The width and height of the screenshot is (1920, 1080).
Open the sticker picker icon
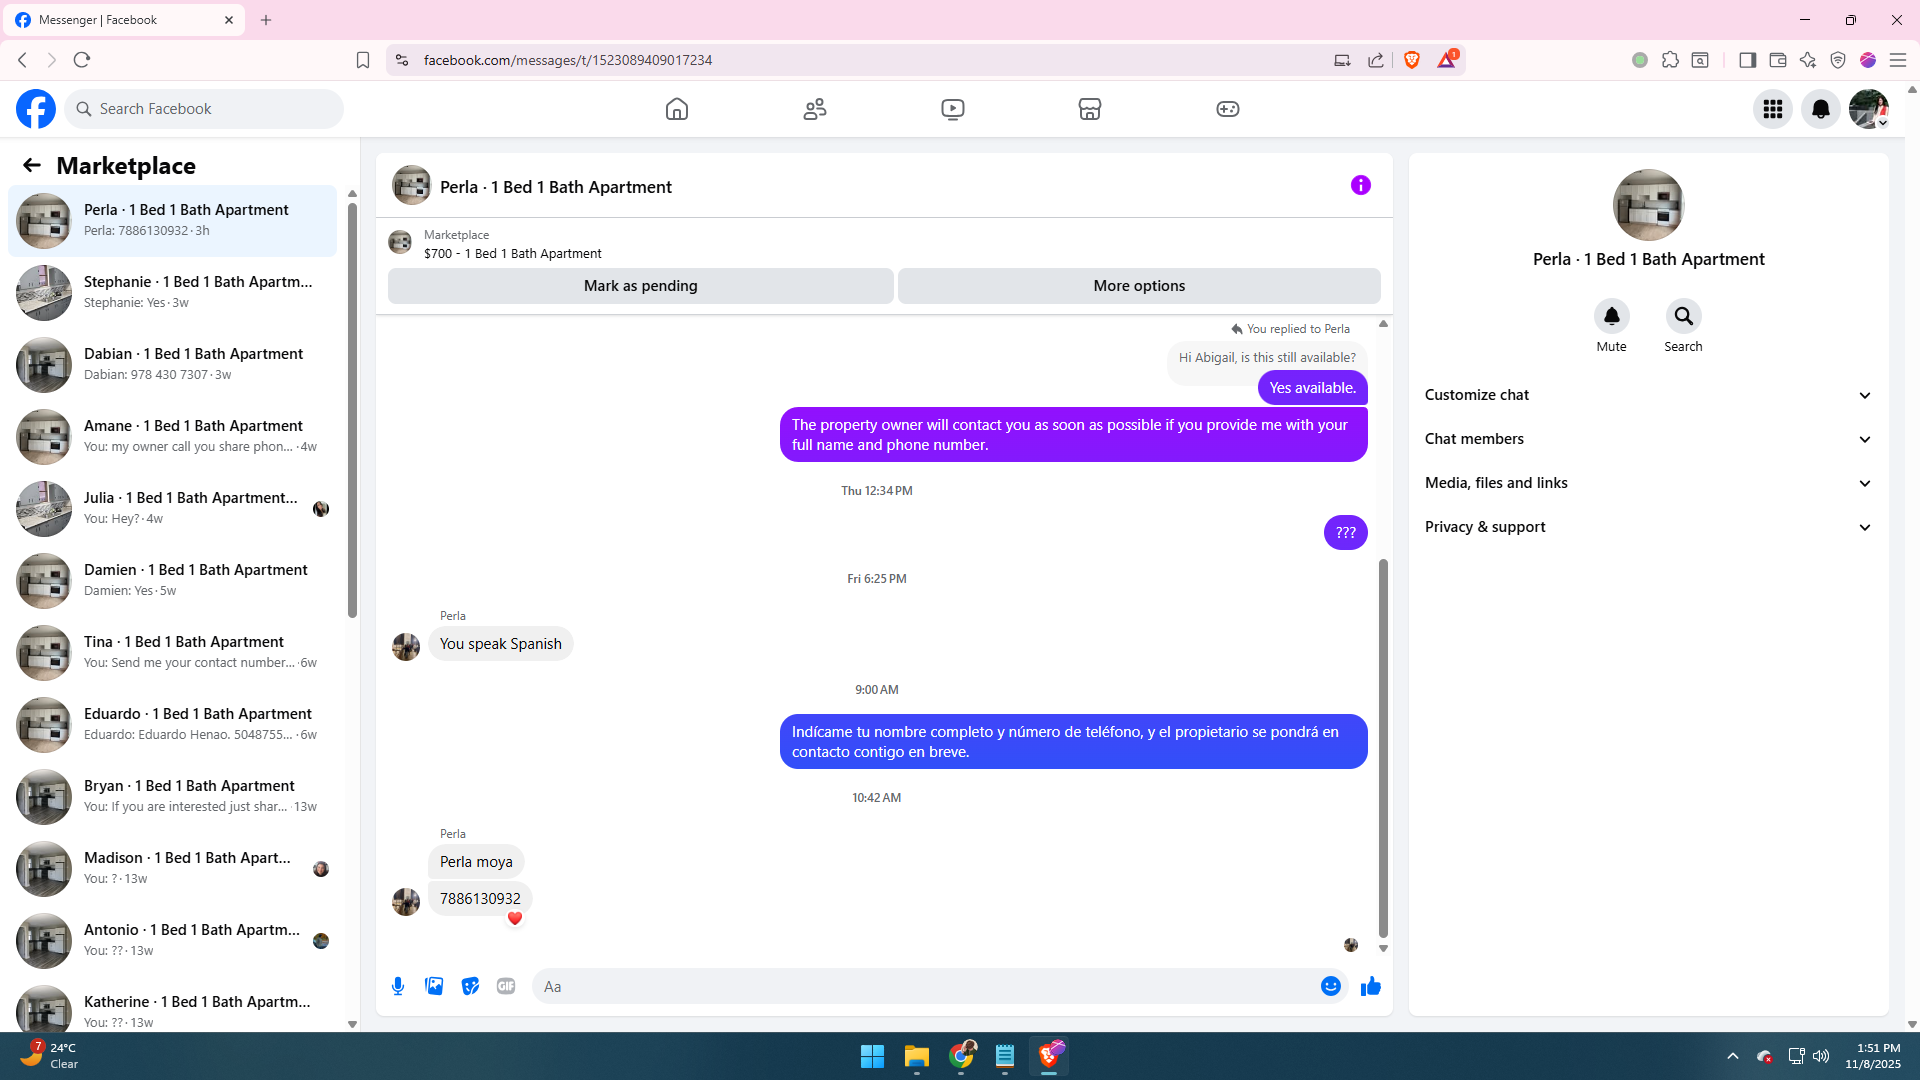[470, 986]
